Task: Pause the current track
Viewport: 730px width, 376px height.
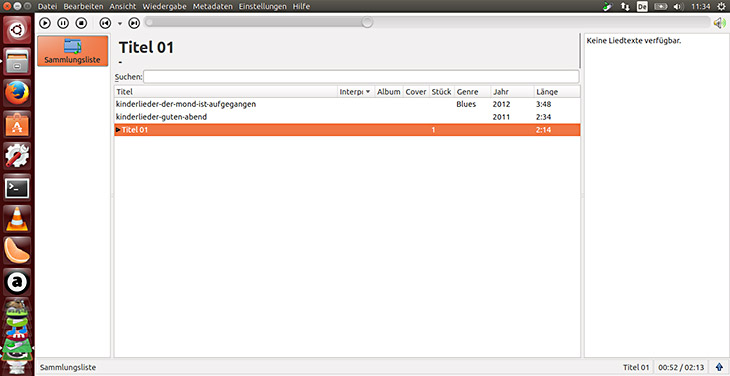Action: [63, 23]
